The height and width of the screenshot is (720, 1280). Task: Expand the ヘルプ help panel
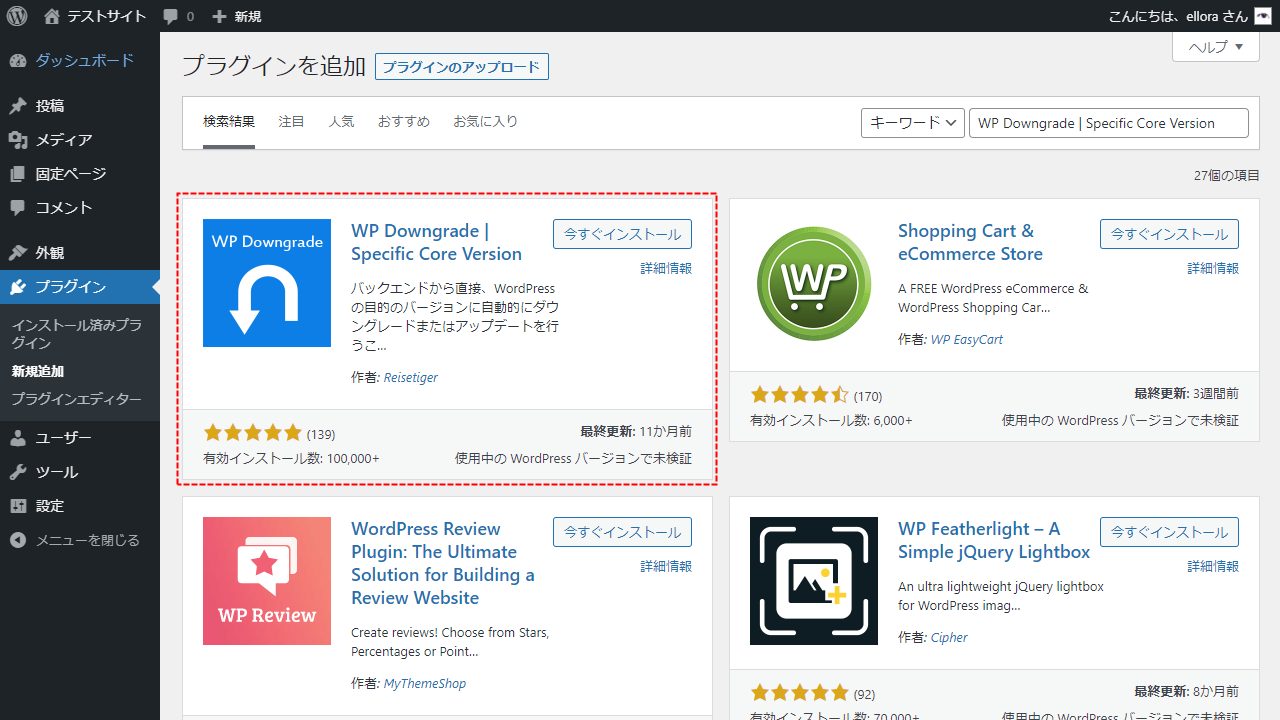click(x=1215, y=47)
